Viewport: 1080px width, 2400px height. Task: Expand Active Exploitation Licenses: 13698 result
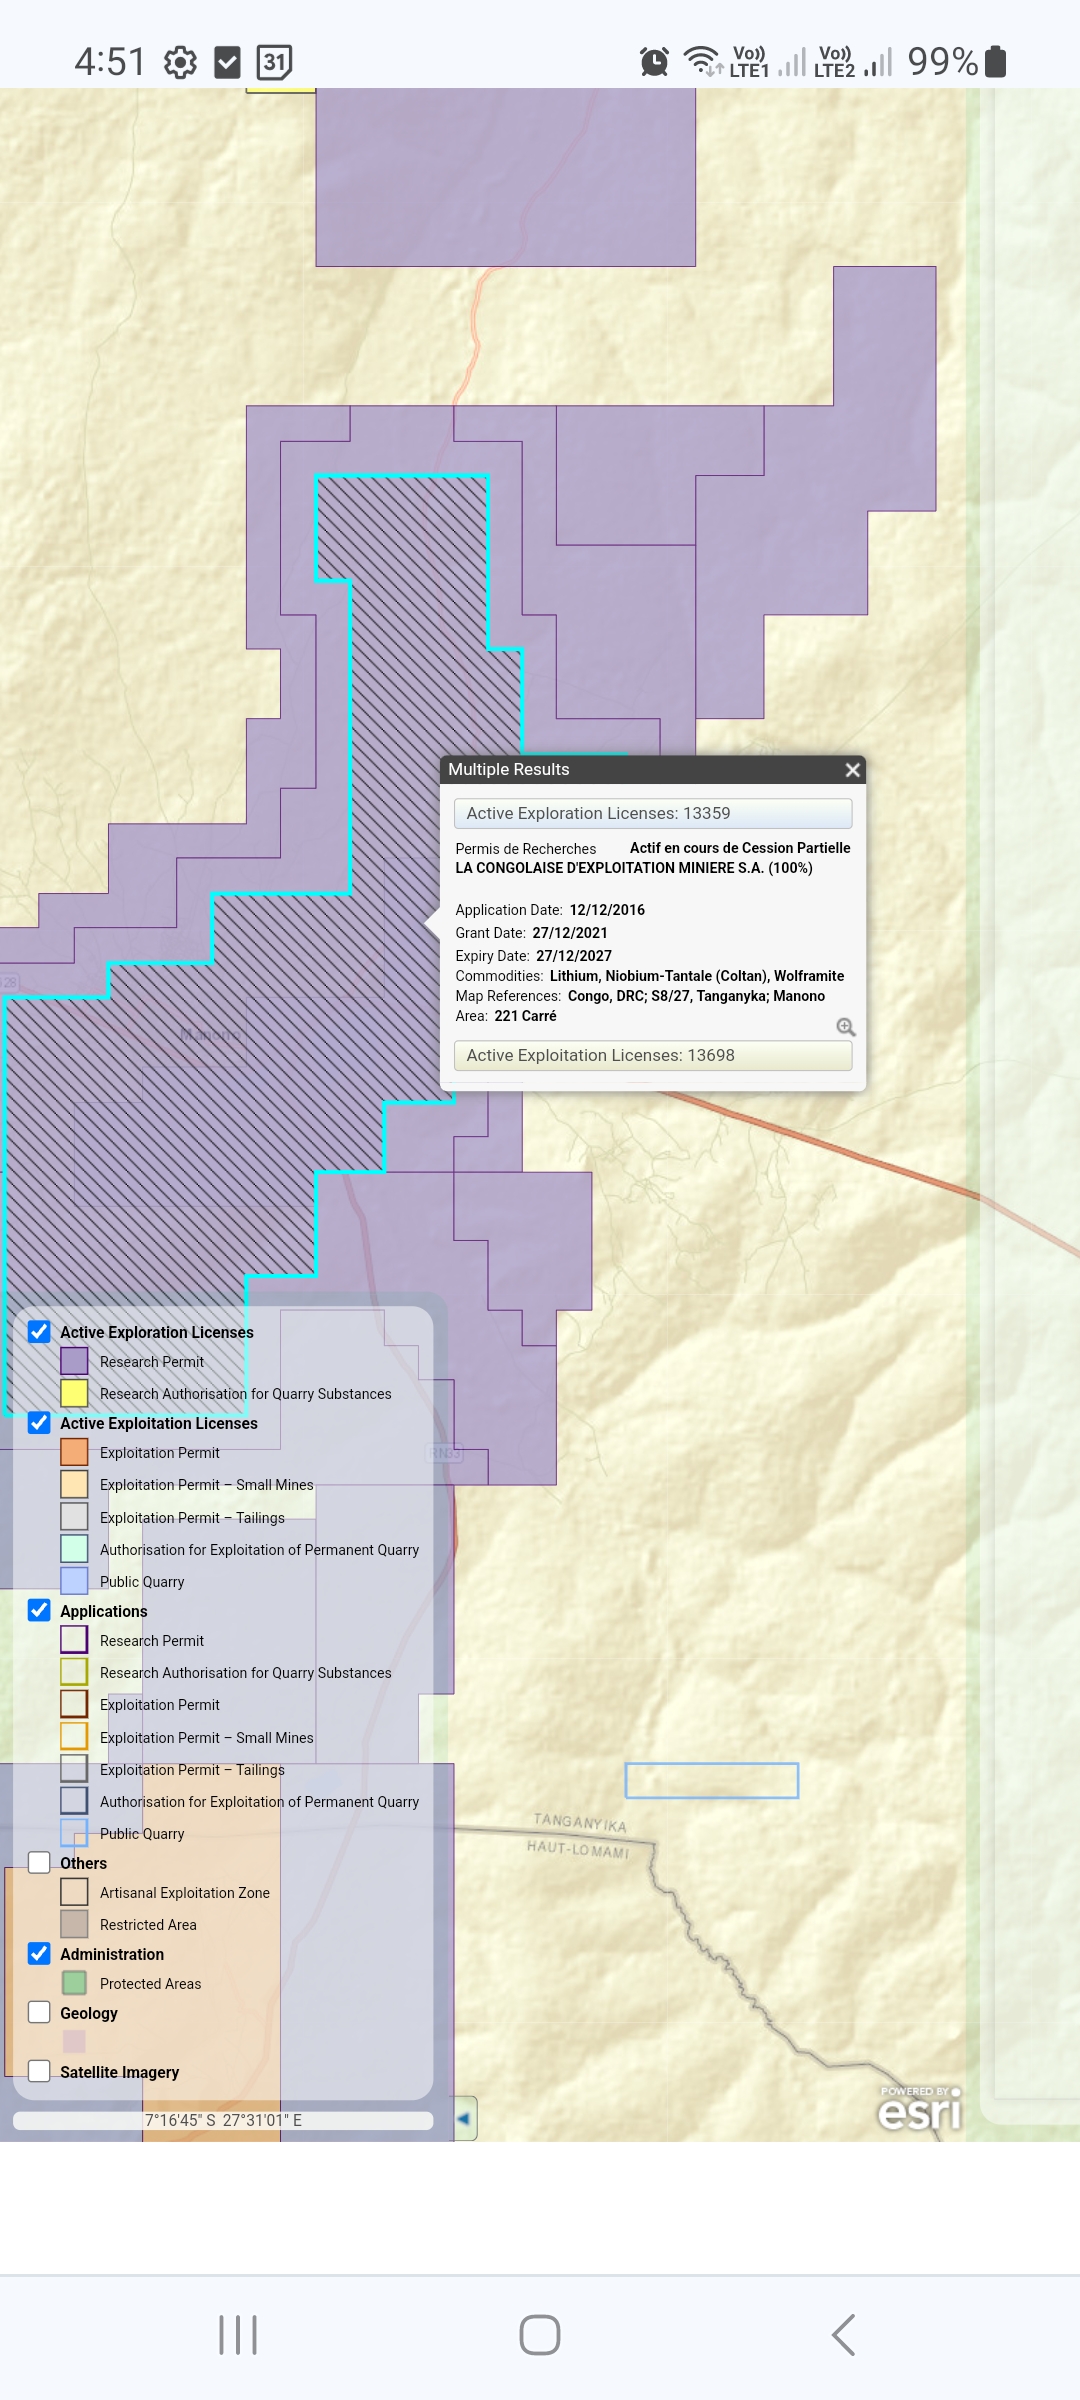click(x=652, y=1055)
